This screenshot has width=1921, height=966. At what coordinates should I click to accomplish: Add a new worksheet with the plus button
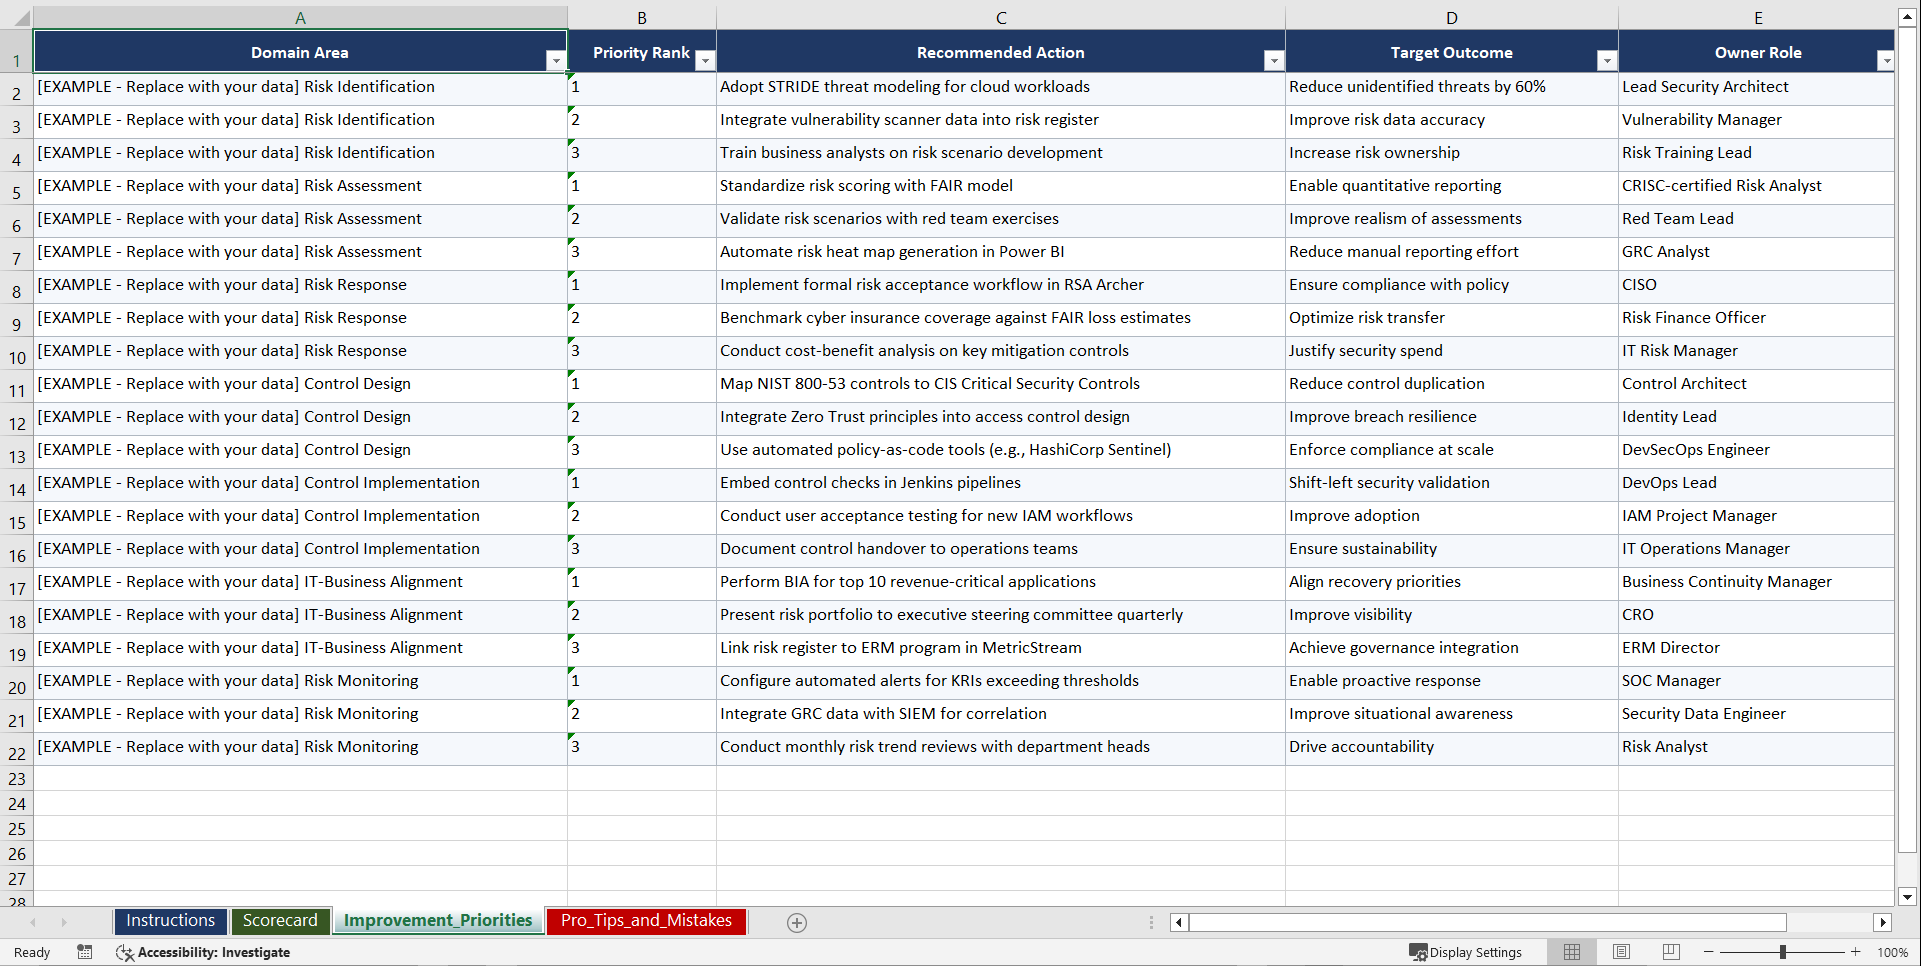(x=796, y=922)
